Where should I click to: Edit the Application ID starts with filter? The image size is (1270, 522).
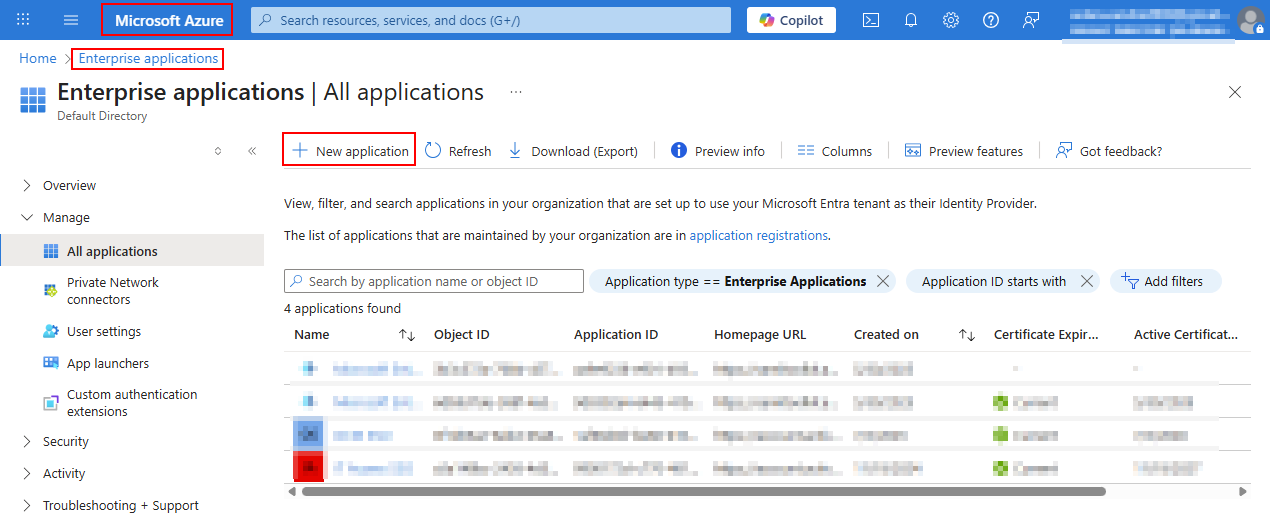994,282
